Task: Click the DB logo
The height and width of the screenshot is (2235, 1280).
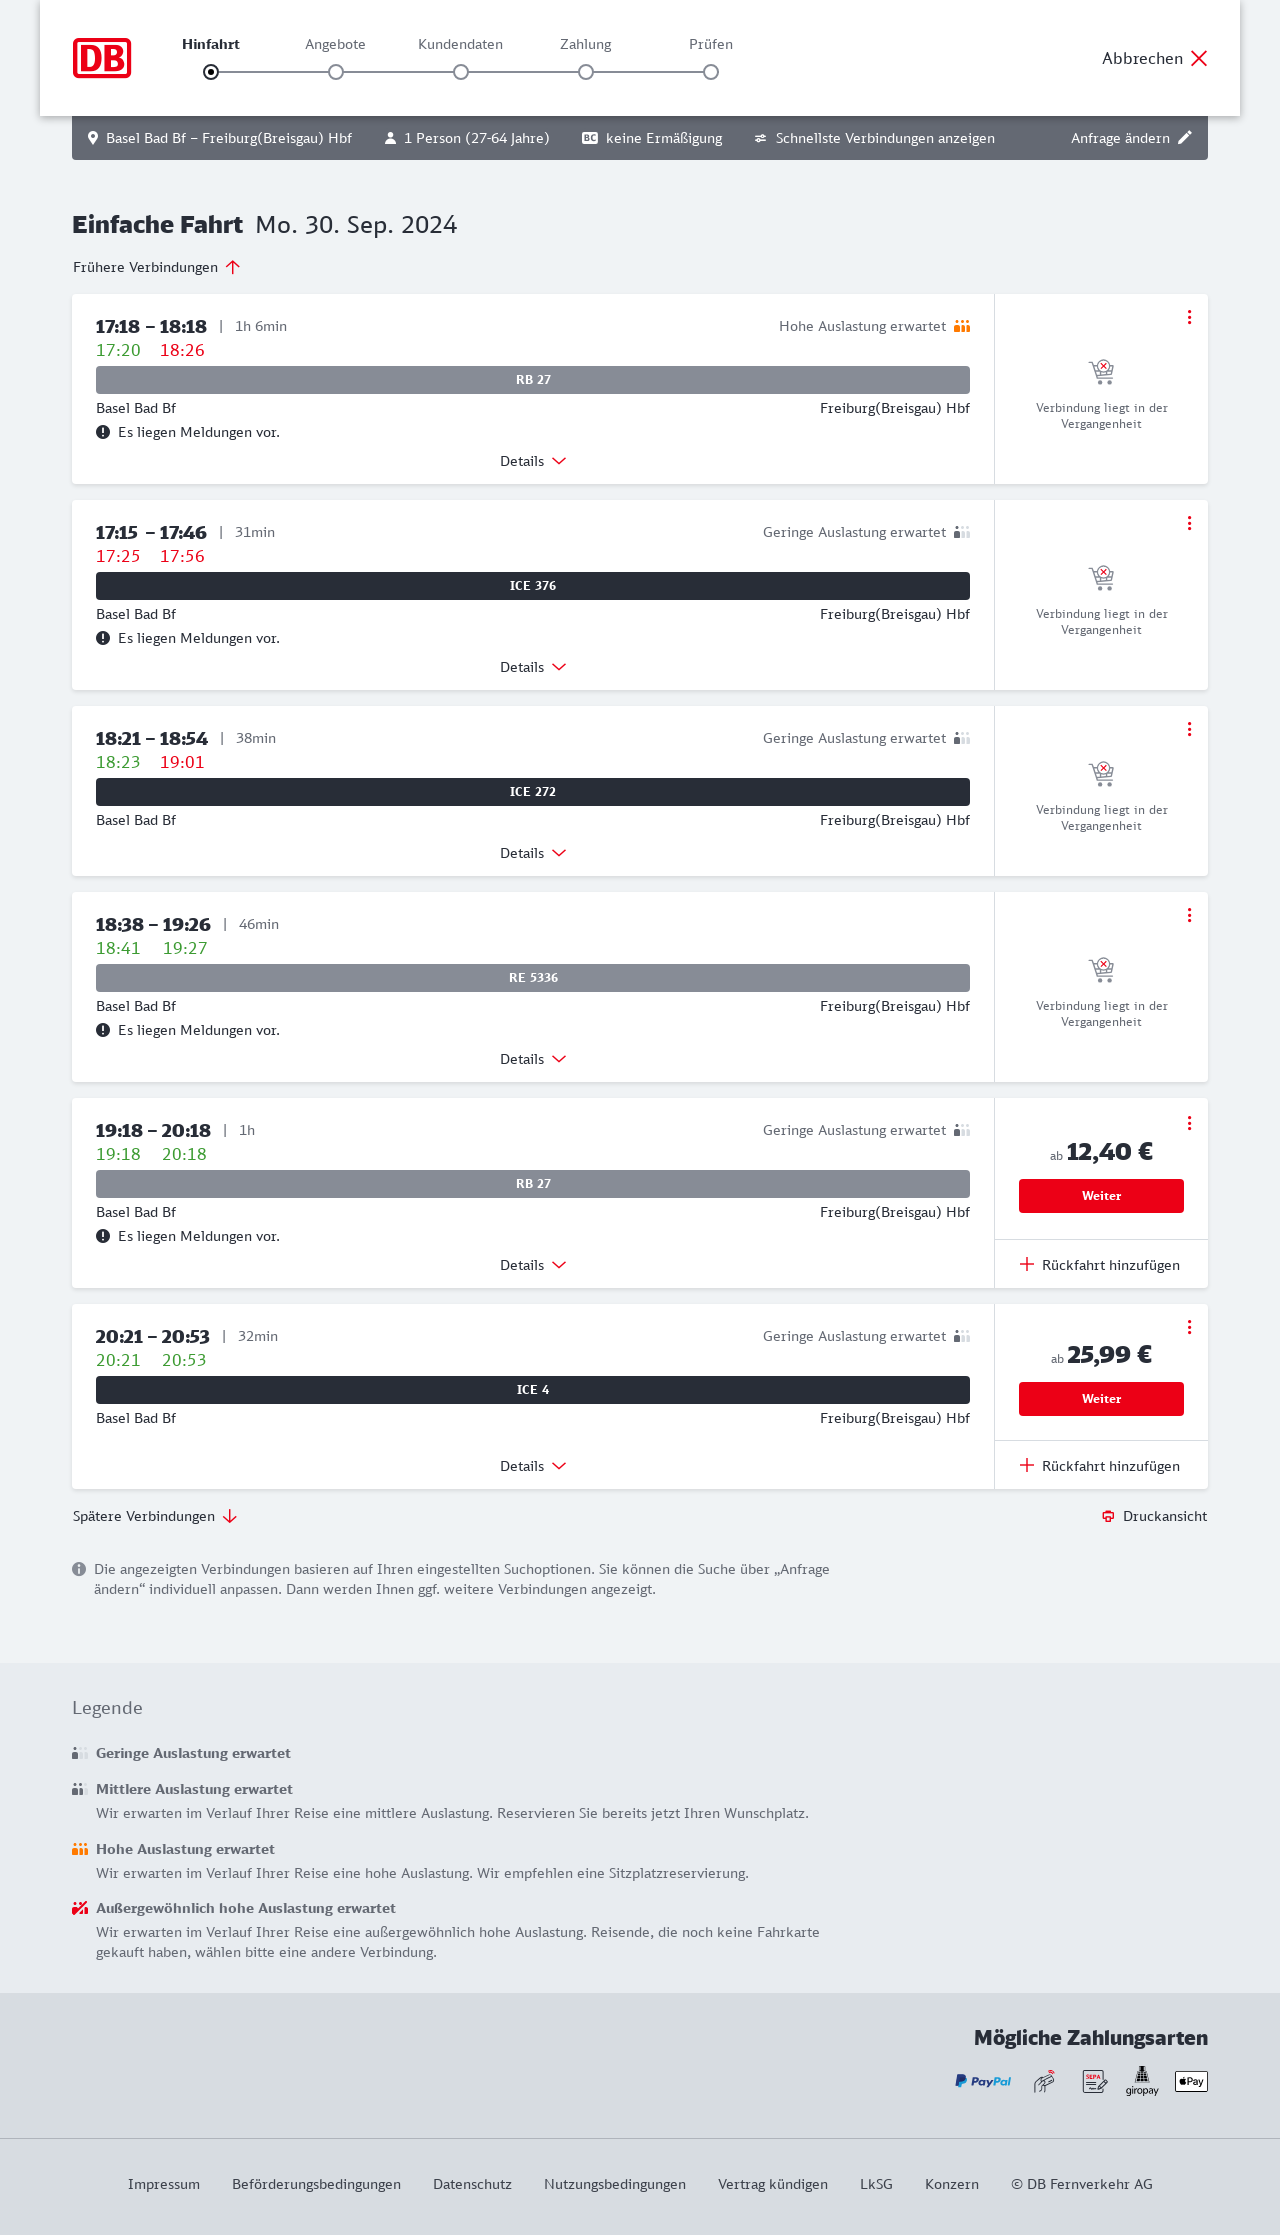Action: tap(102, 58)
